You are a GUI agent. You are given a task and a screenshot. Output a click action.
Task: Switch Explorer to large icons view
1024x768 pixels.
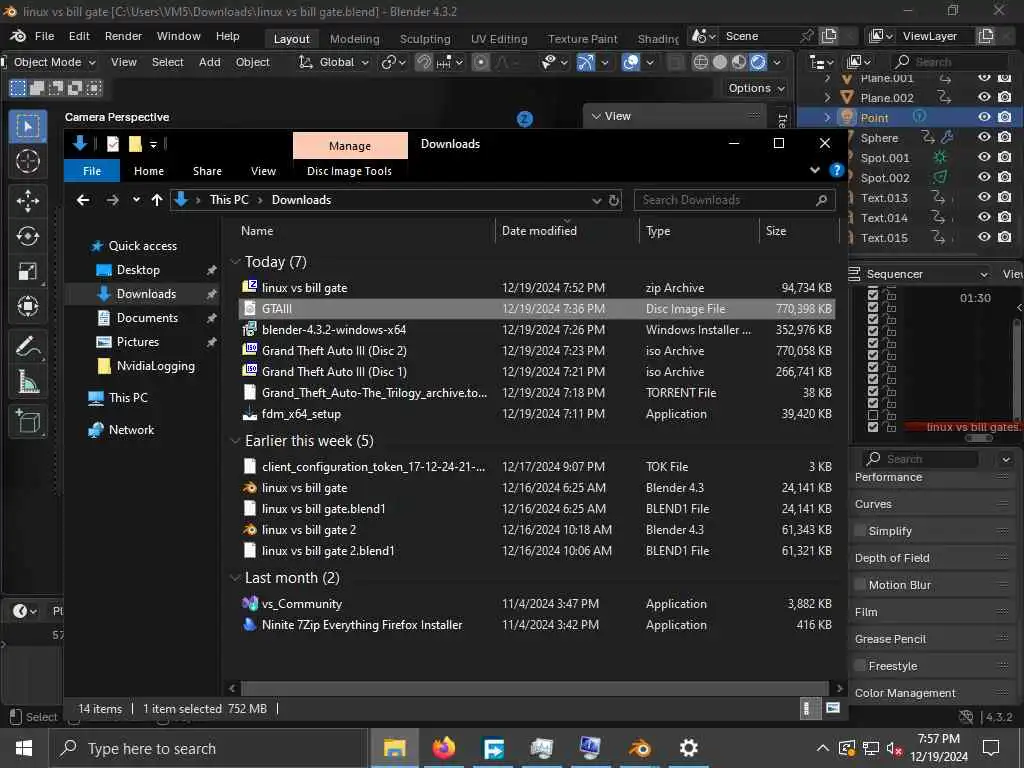(x=833, y=709)
